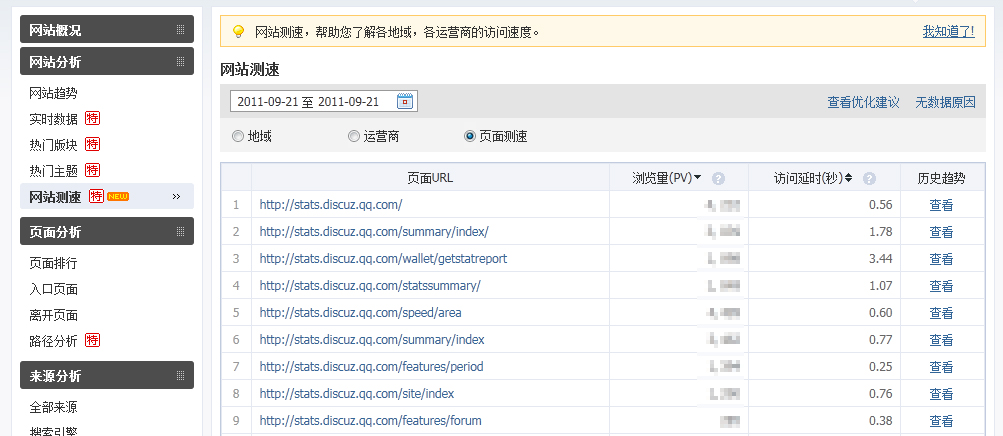Dismiss the tip via 我知道了! link
1003x436 pixels.
pos(949,31)
